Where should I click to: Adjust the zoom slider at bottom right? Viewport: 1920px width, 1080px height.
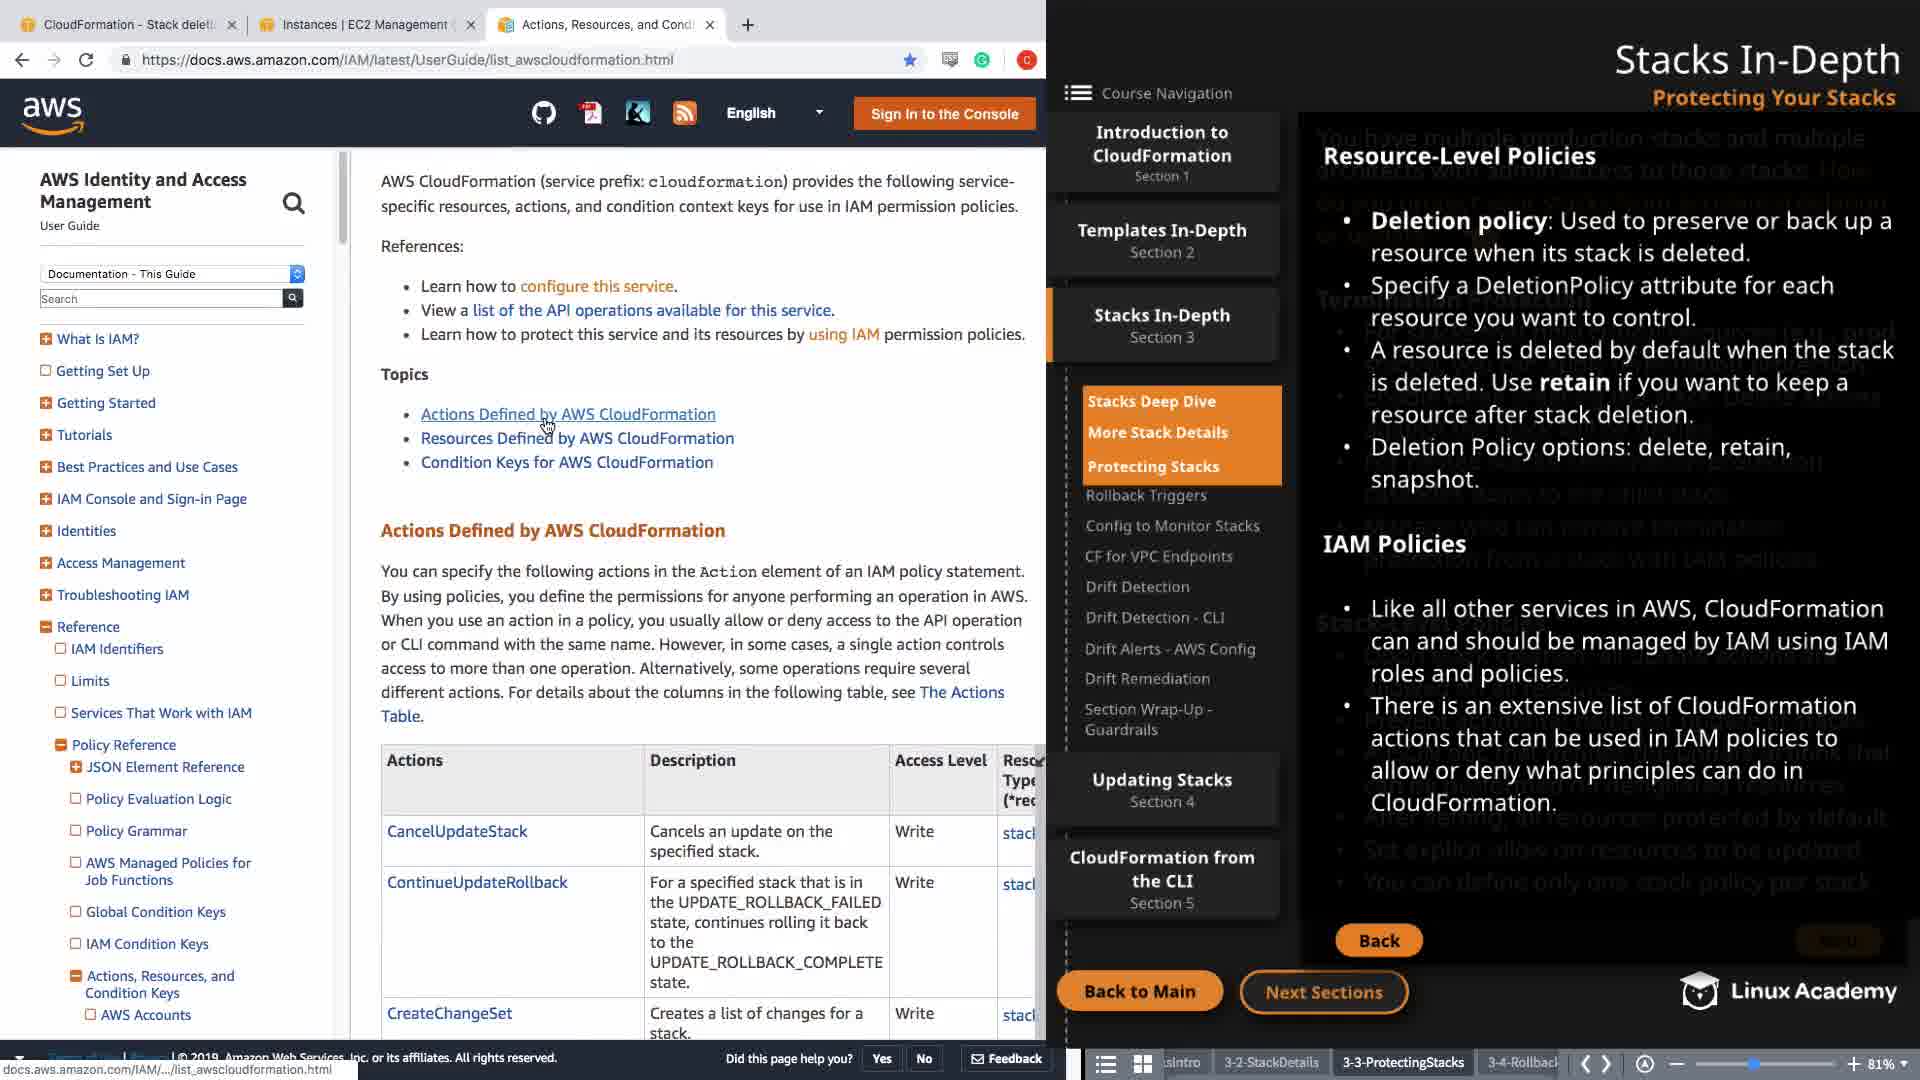[1753, 1064]
